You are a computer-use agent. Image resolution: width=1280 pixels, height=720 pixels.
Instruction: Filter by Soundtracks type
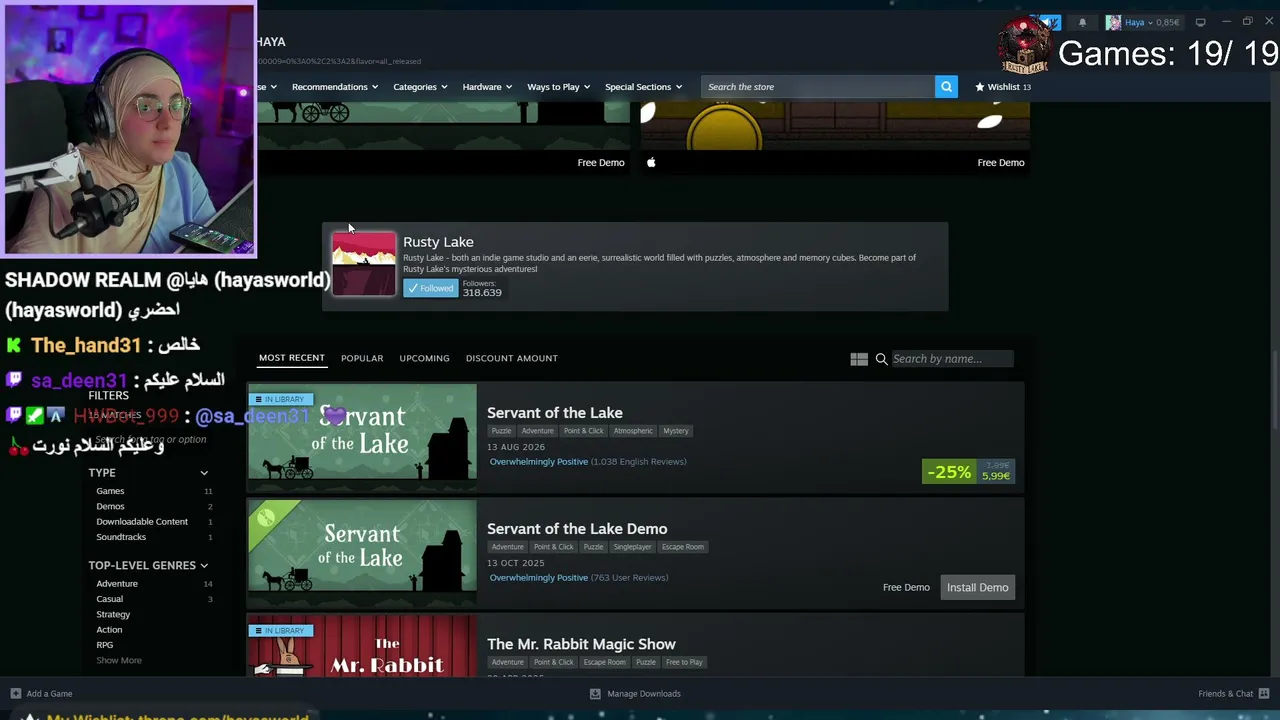pos(121,537)
